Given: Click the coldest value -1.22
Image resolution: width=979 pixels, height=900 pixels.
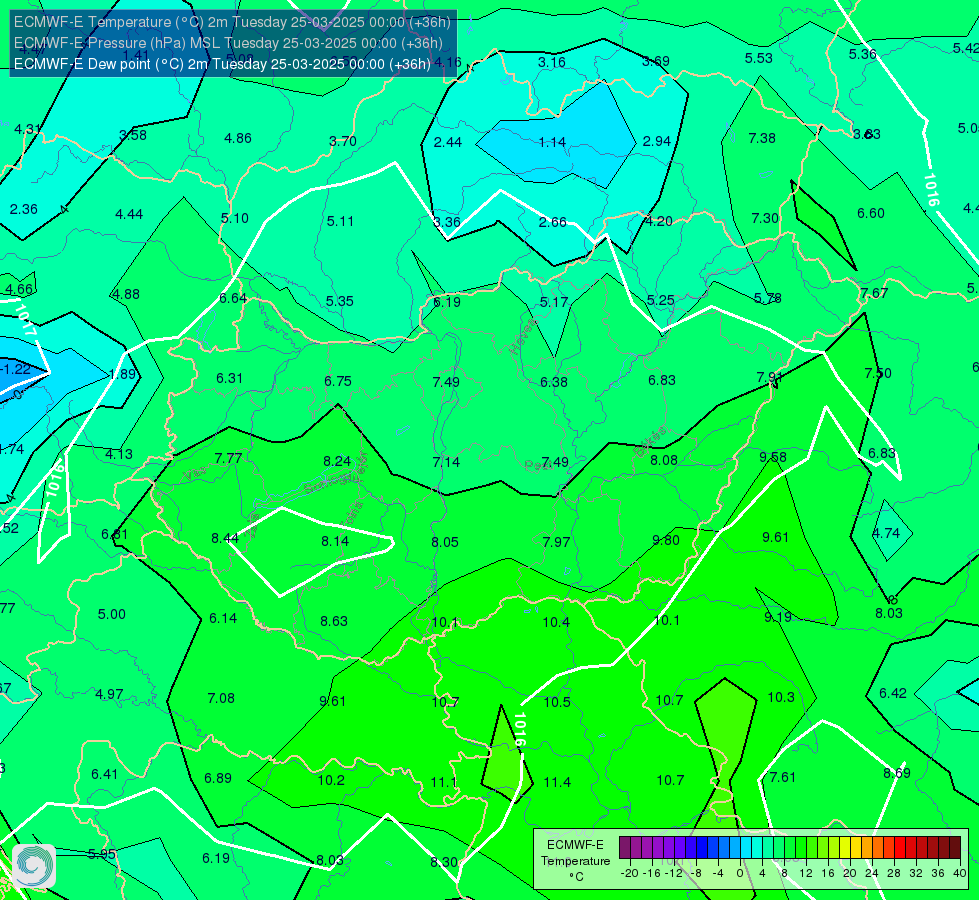Looking at the screenshot, I should click(x=15, y=369).
